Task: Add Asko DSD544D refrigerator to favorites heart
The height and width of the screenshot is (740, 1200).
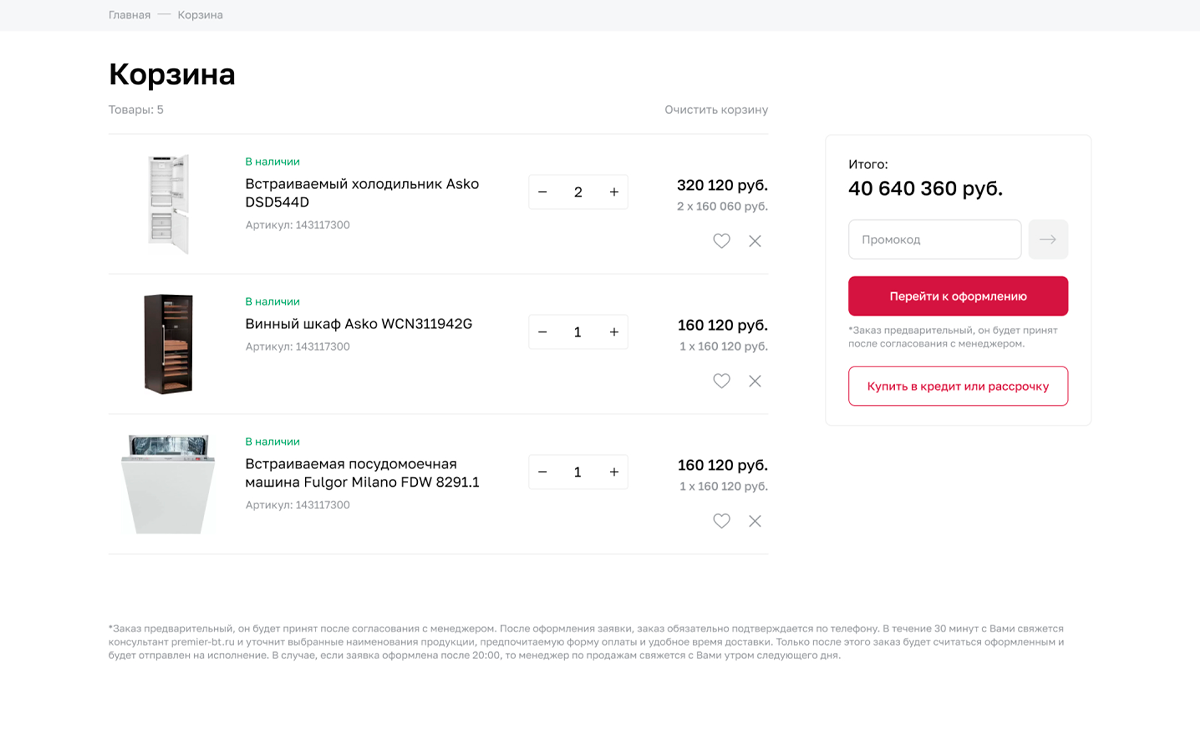Action: 721,241
